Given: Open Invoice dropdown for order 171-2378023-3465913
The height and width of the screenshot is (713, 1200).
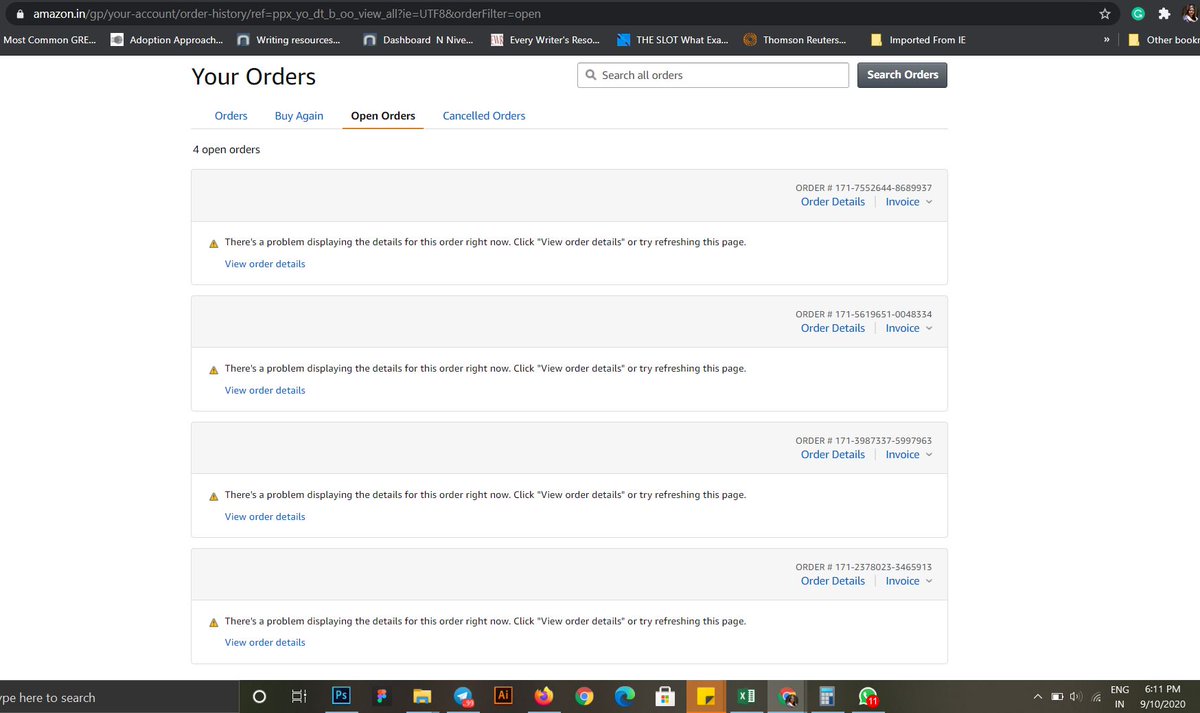Looking at the screenshot, I should point(908,581).
